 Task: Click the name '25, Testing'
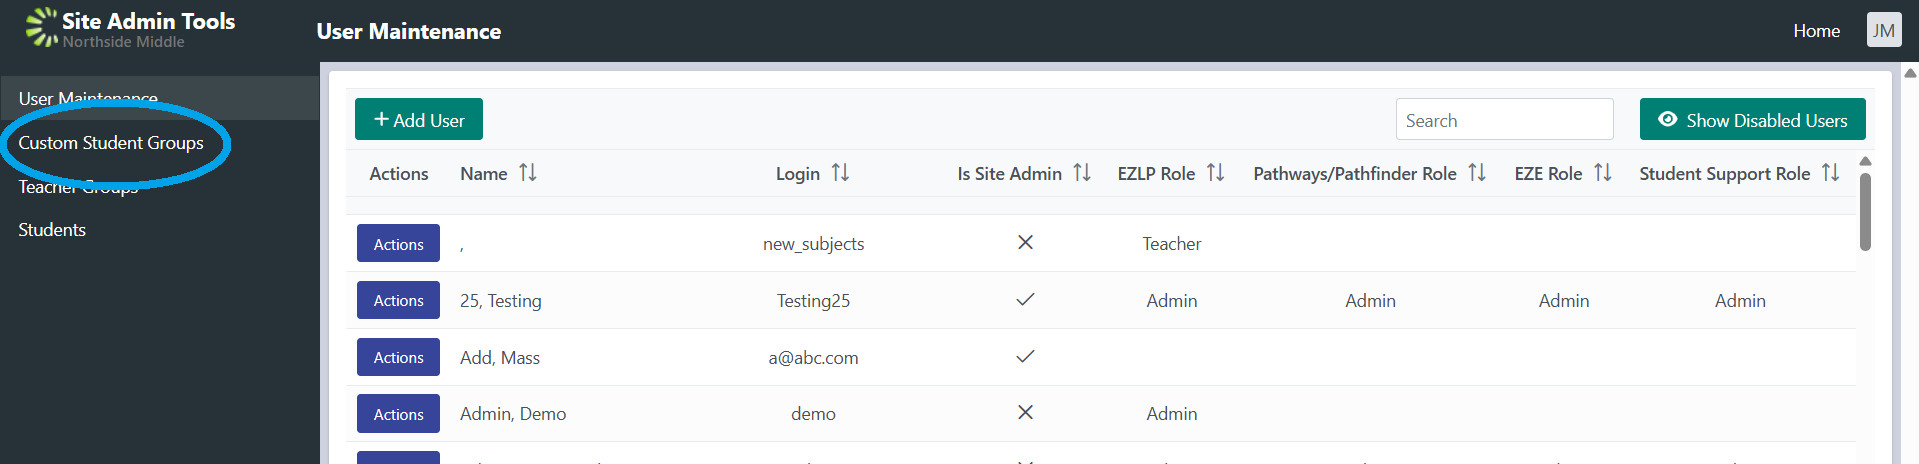[500, 301]
